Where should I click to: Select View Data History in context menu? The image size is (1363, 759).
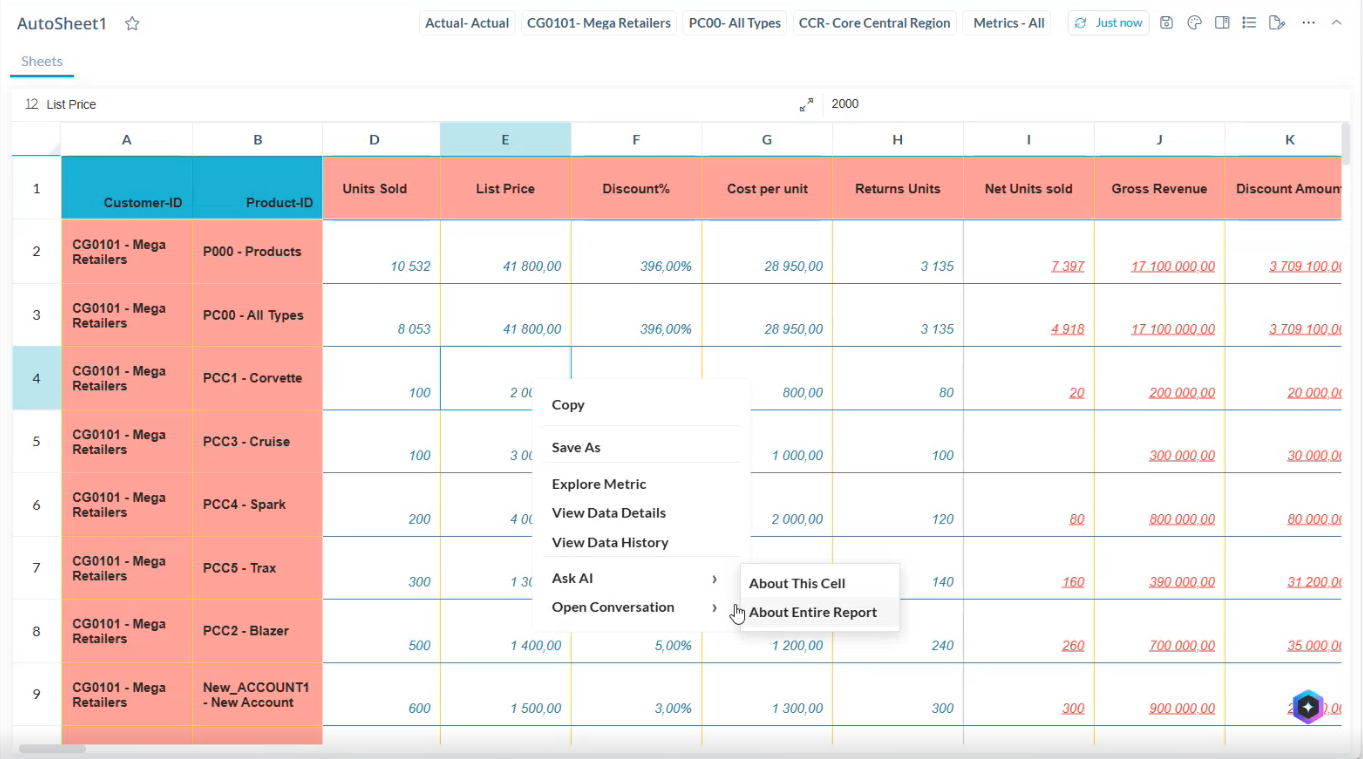[x=610, y=542]
